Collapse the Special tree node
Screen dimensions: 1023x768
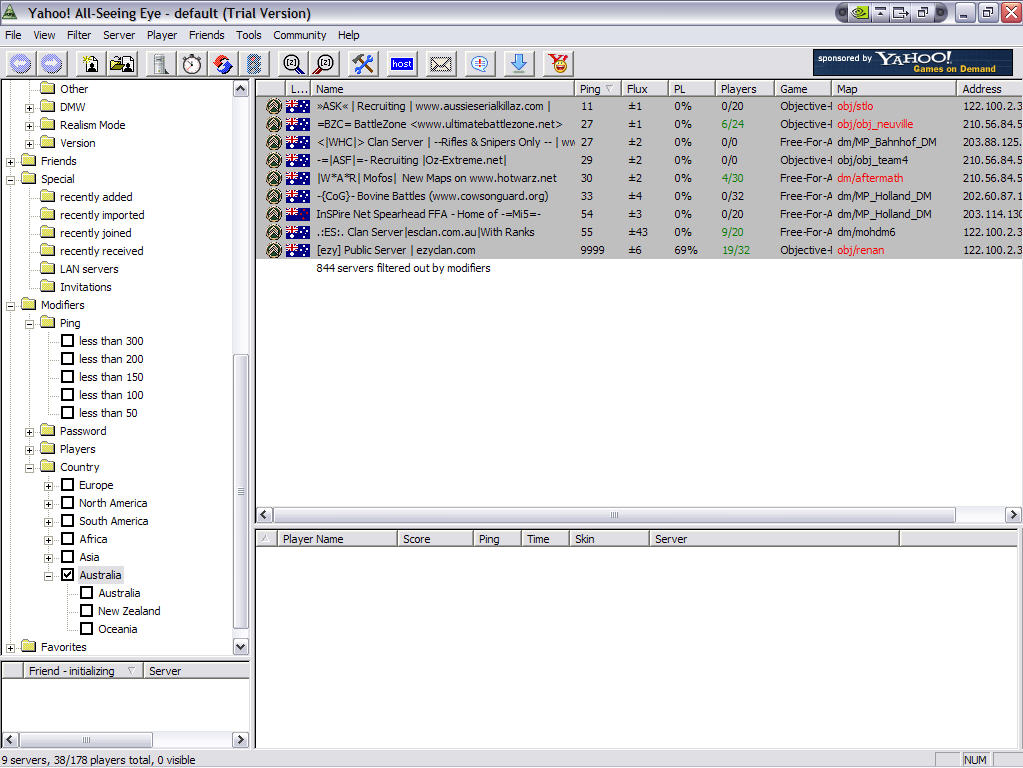(x=10, y=180)
